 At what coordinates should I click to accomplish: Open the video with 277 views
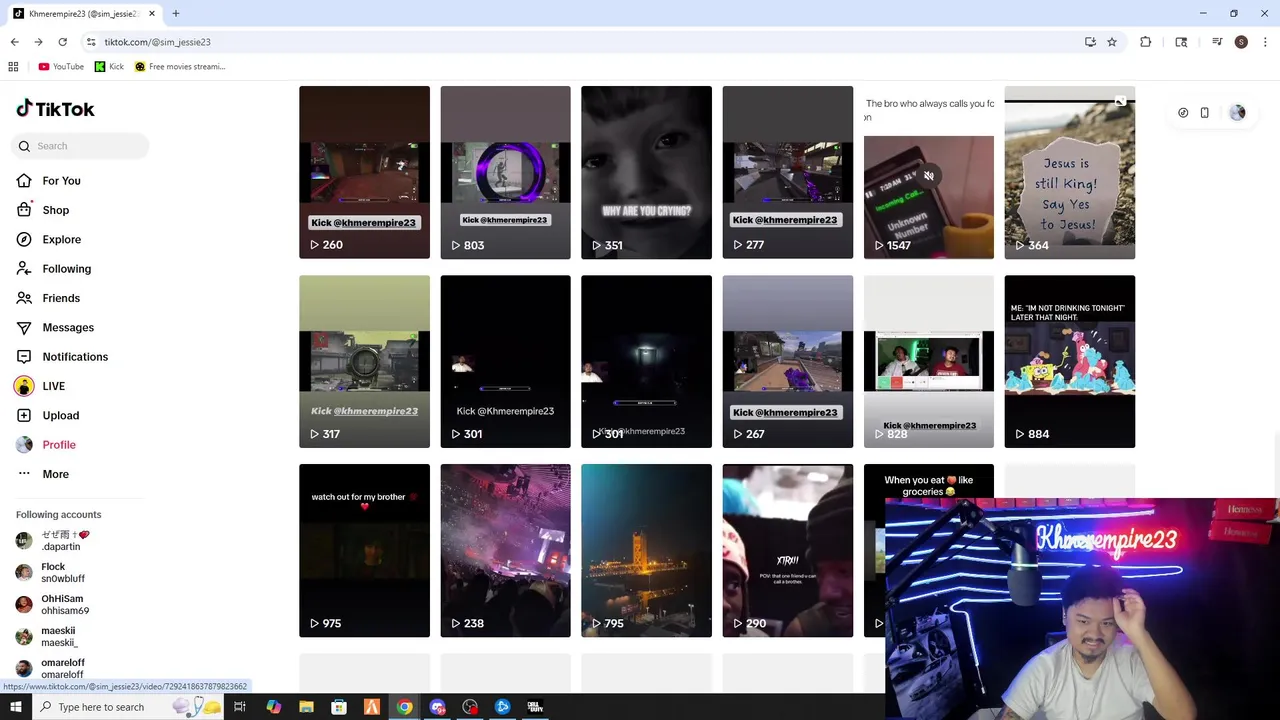tap(787, 172)
